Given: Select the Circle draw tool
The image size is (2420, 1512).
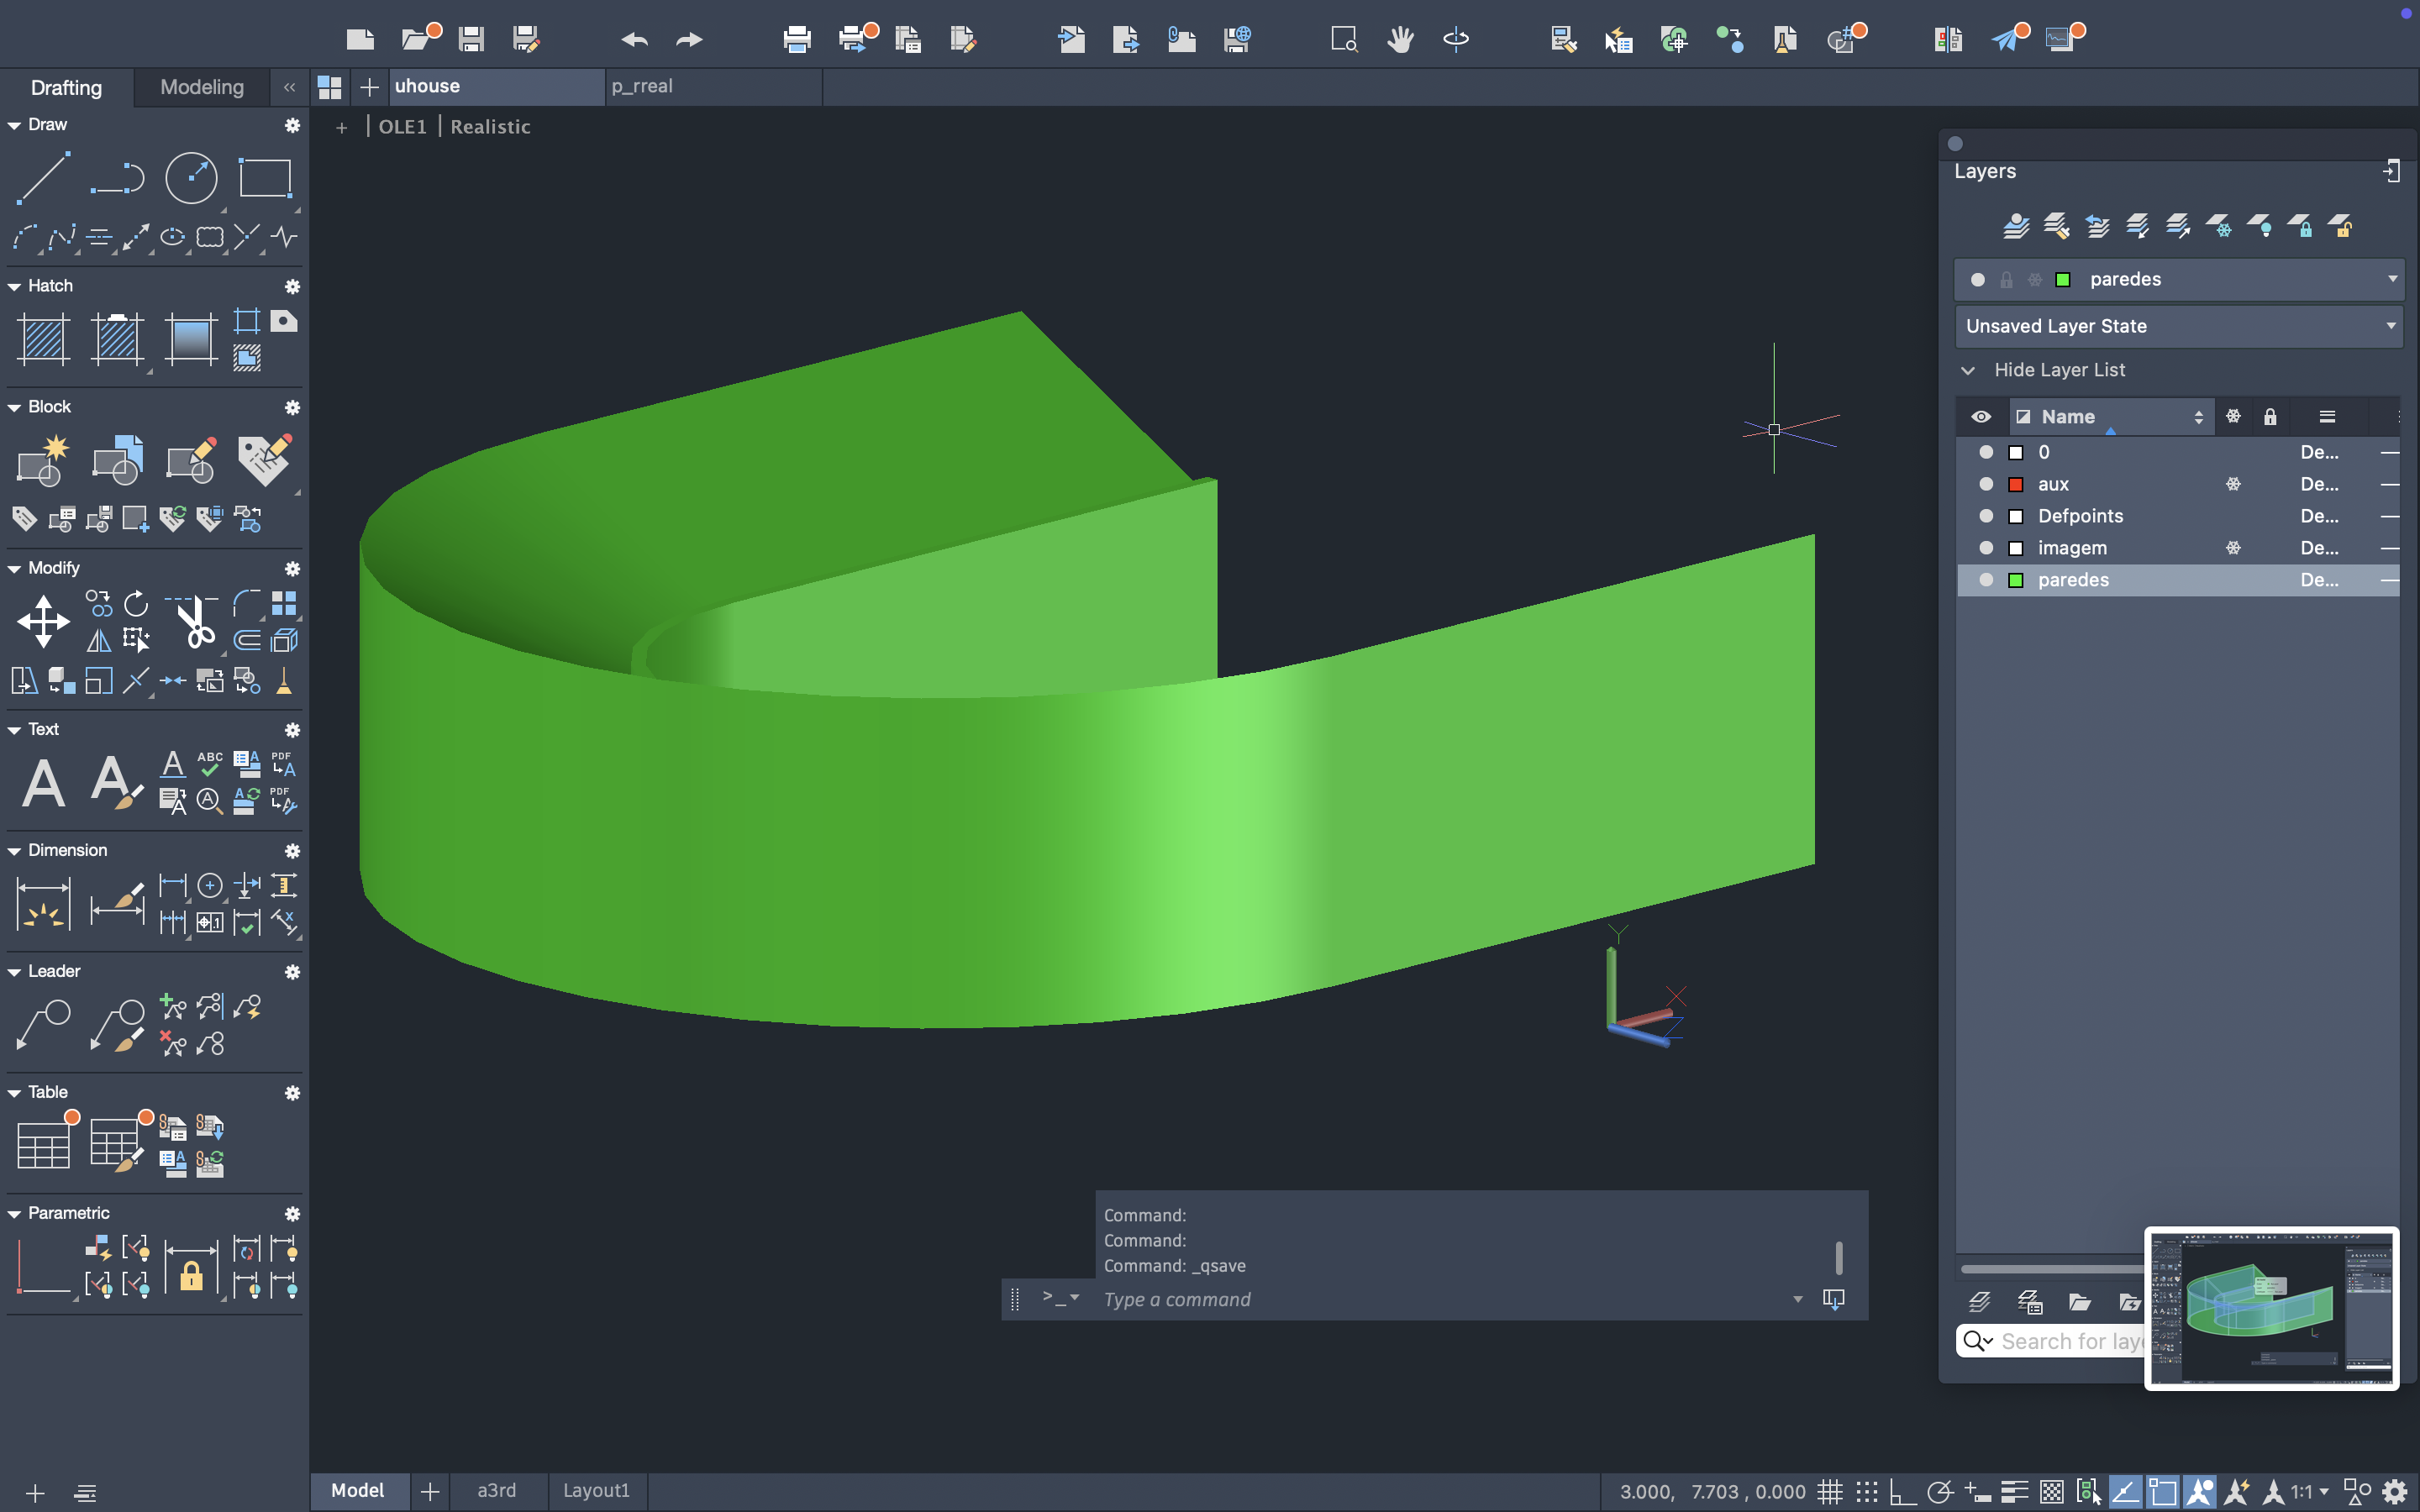Looking at the screenshot, I should click(x=191, y=178).
